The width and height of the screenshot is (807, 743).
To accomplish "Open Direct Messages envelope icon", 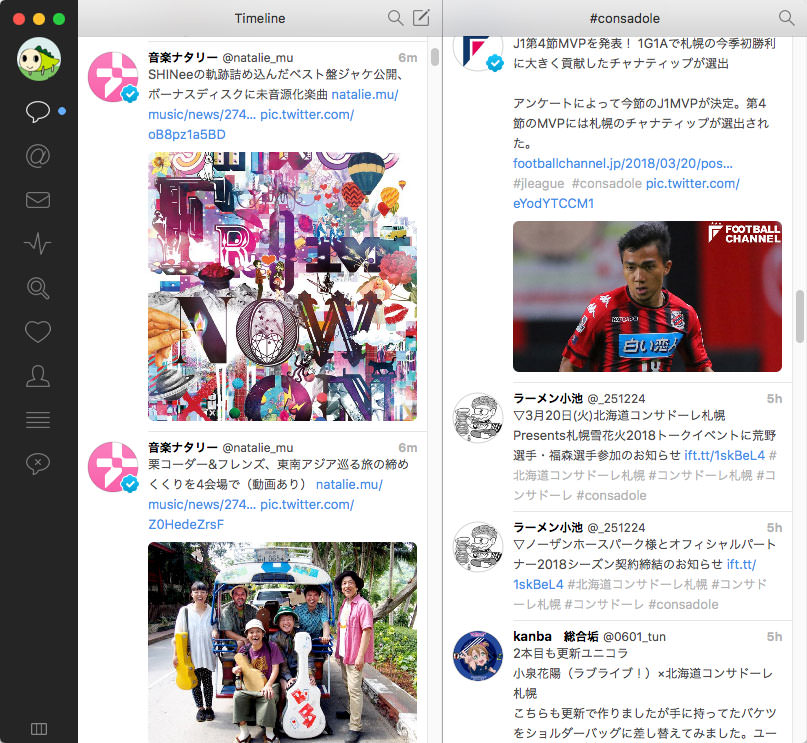I will (x=38, y=200).
